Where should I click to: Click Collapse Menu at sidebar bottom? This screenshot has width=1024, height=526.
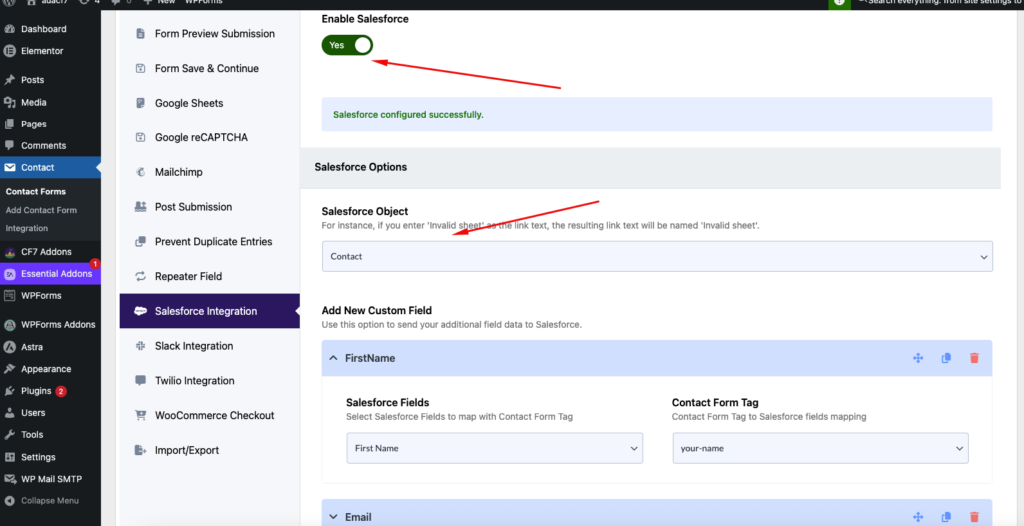pos(48,501)
